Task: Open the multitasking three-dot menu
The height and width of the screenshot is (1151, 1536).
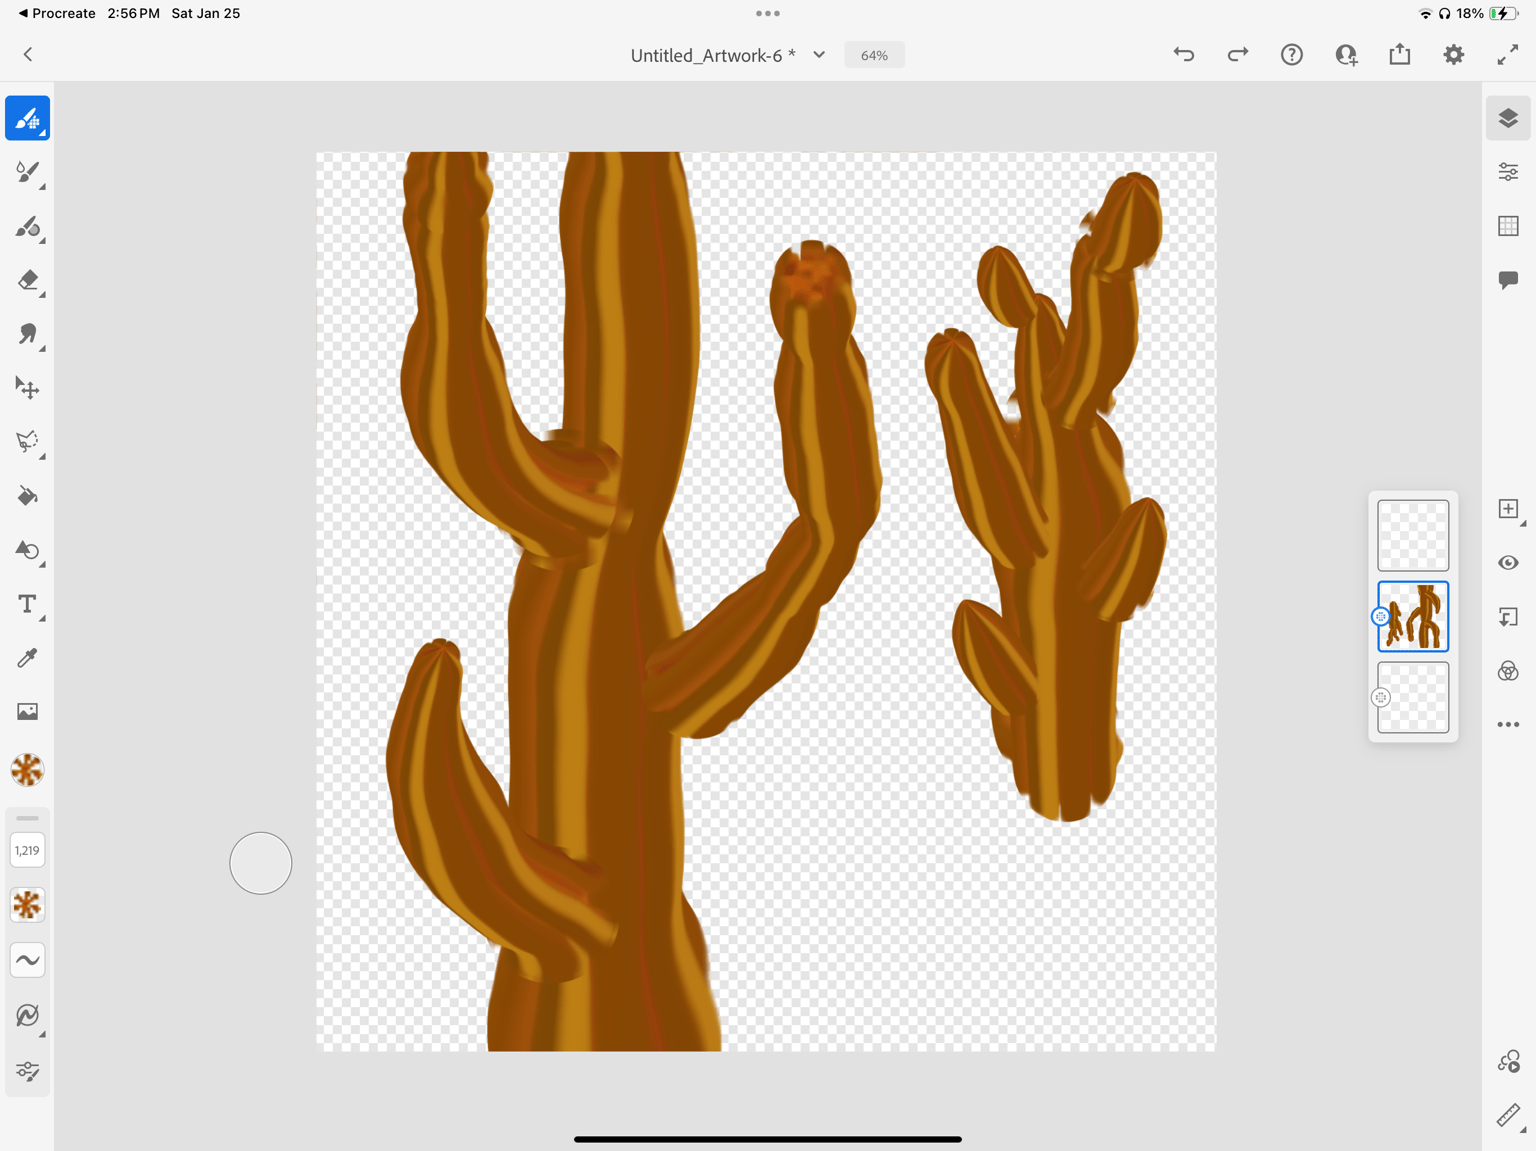Action: point(768,13)
